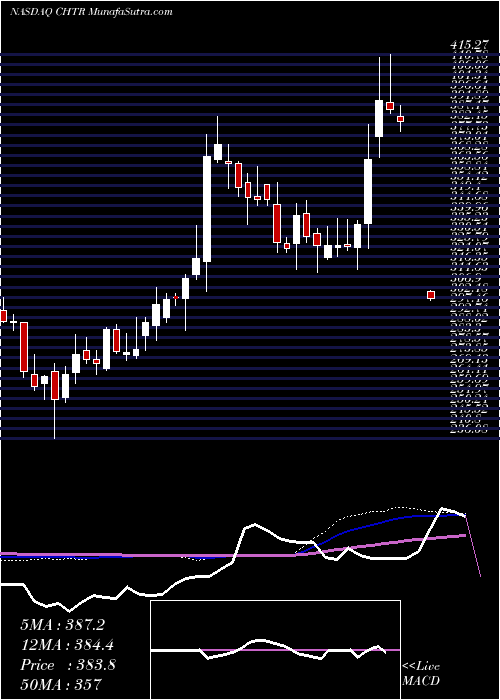Click the isolated red candle at far right
500x700 pixels.
pos(431,295)
